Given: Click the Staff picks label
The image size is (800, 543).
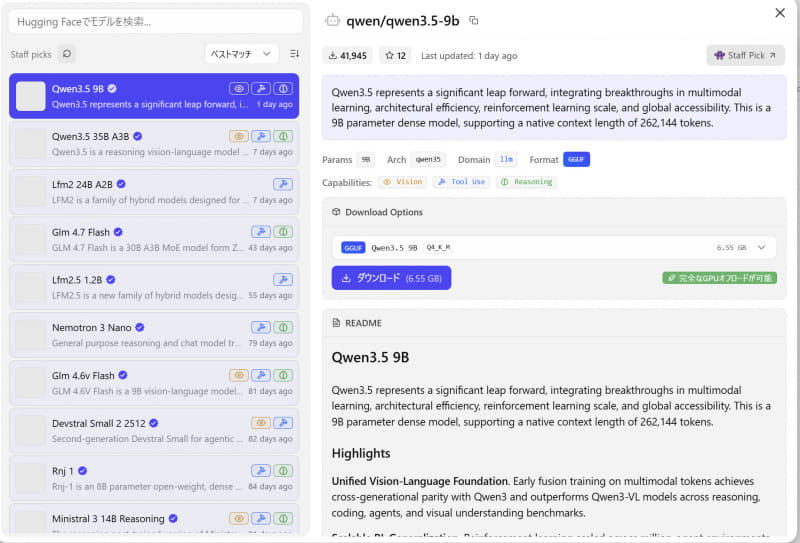Looking at the screenshot, I should (31, 54).
